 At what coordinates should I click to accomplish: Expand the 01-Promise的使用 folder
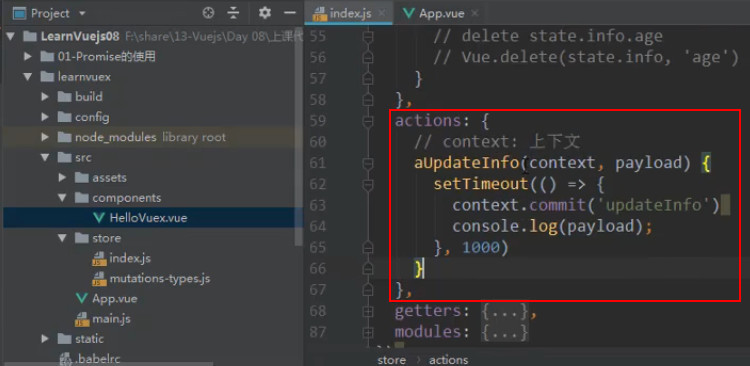(29, 56)
